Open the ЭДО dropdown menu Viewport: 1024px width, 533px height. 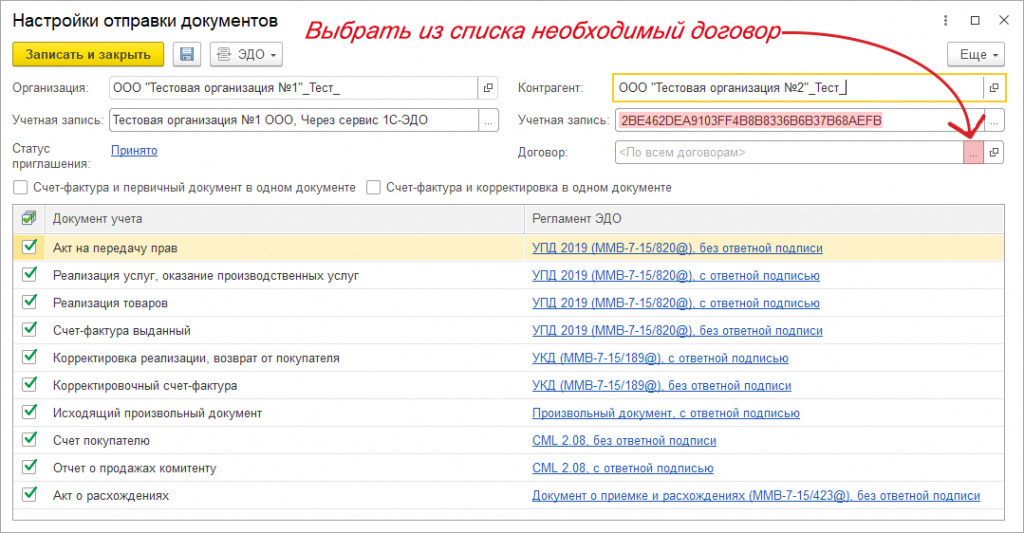[246, 54]
